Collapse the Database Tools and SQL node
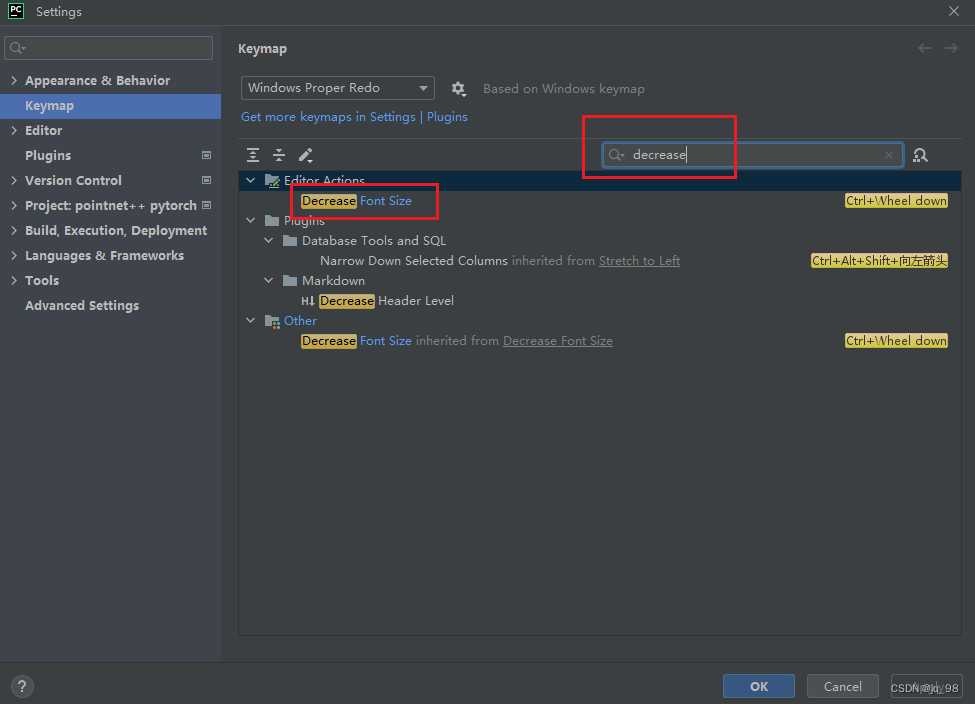This screenshot has height=704, width=975. coord(269,241)
